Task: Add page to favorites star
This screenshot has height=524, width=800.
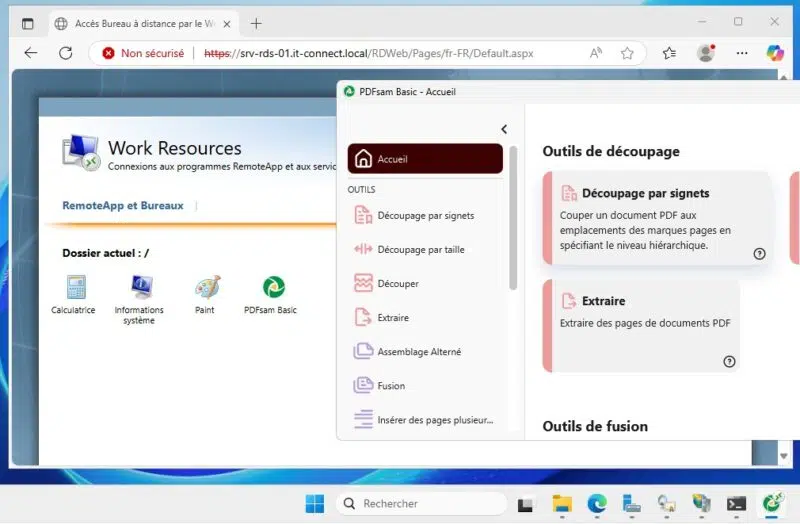Action: (627, 53)
